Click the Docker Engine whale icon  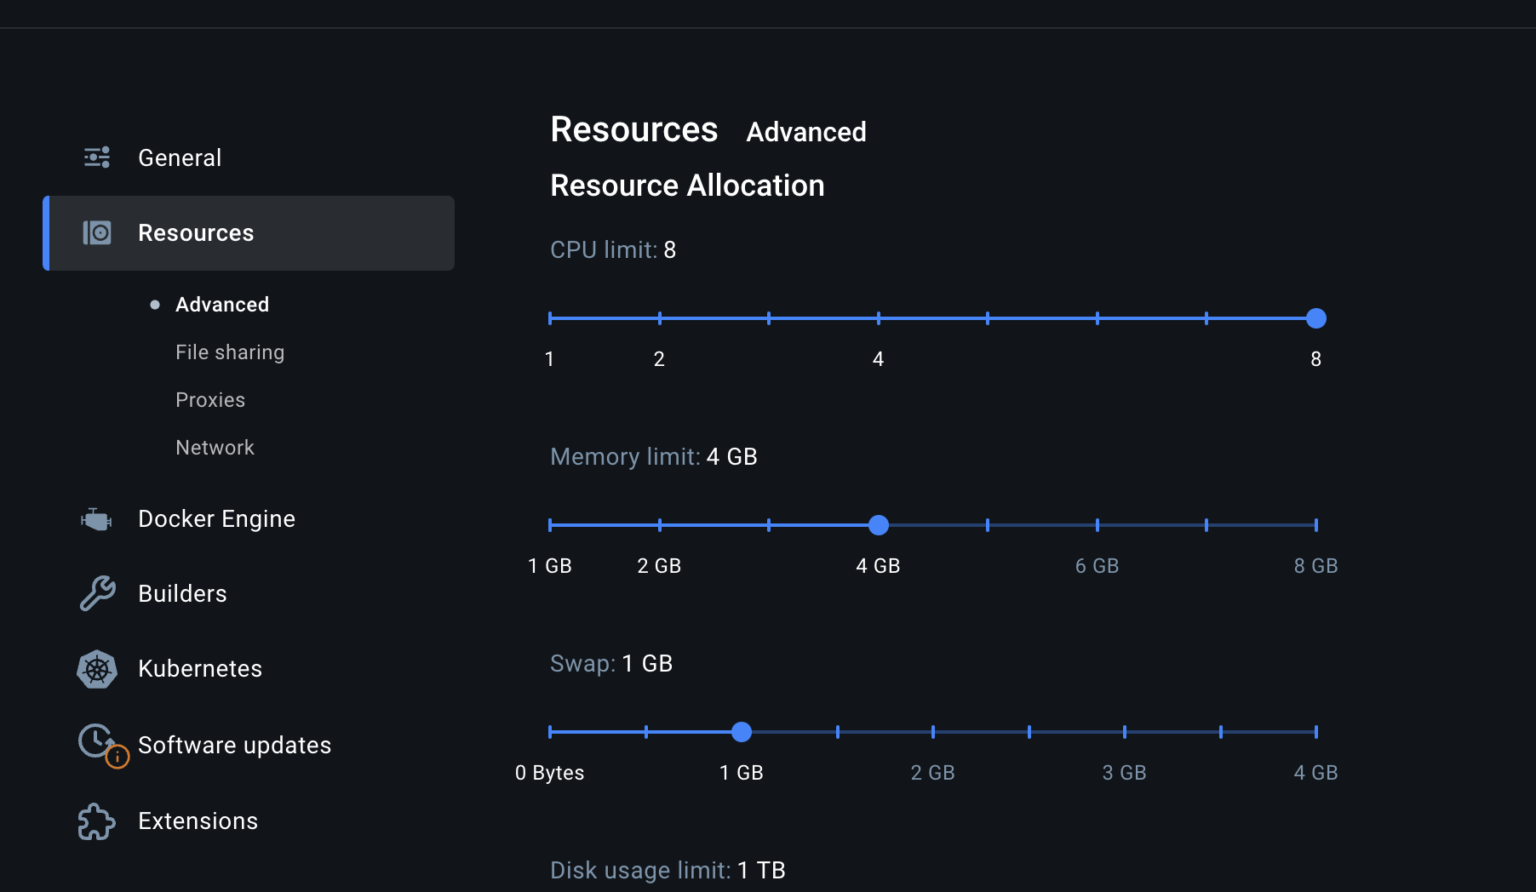(x=96, y=518)
